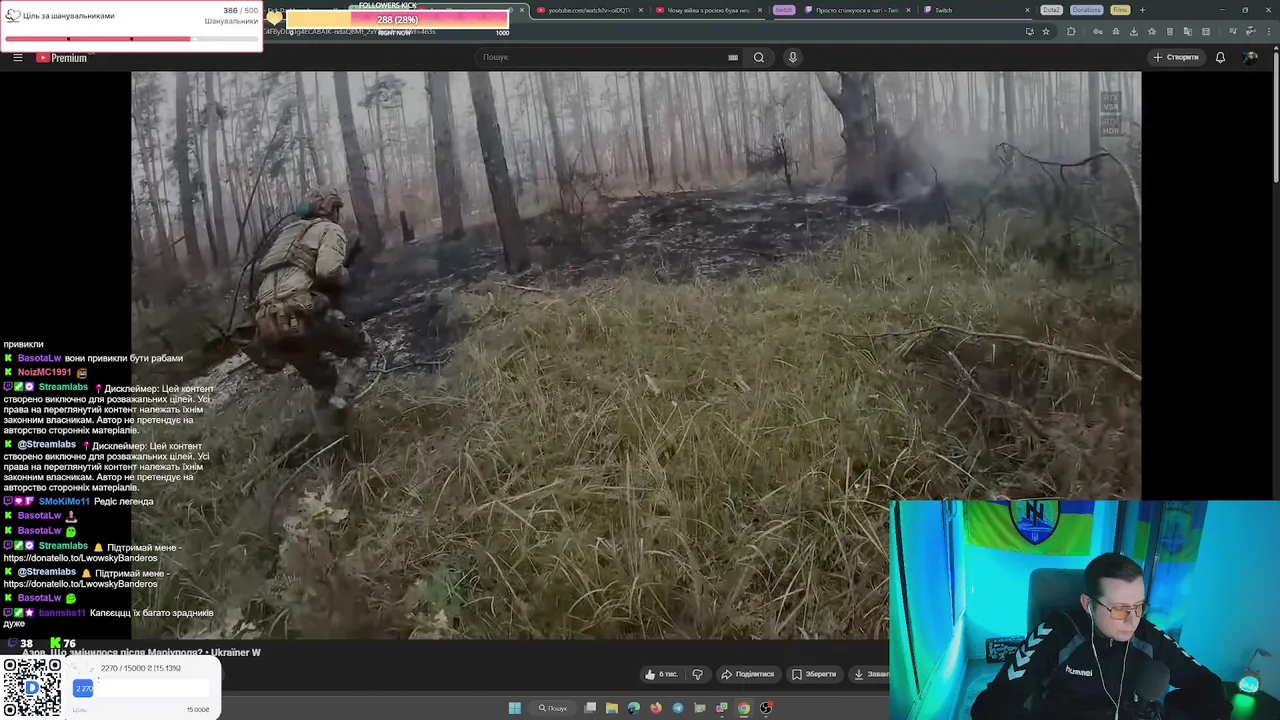Click the Зберегти save button
Screen dimensions: 1280x720
[x=814, y=674]
